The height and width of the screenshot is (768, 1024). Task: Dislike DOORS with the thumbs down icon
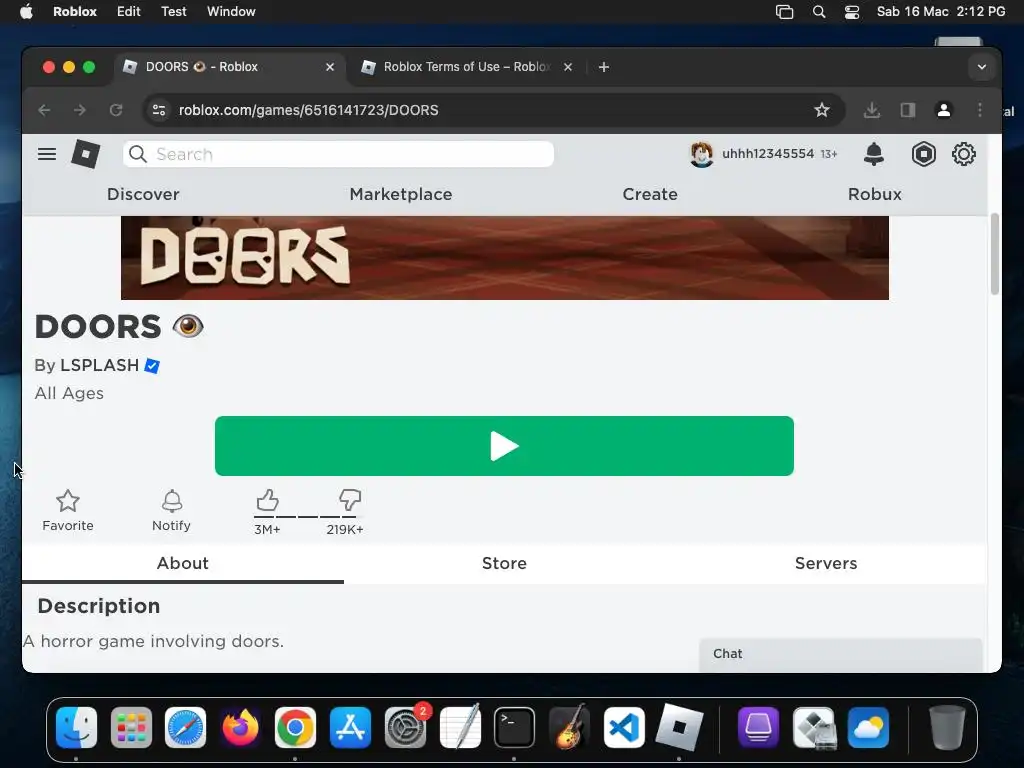point(350,500)
